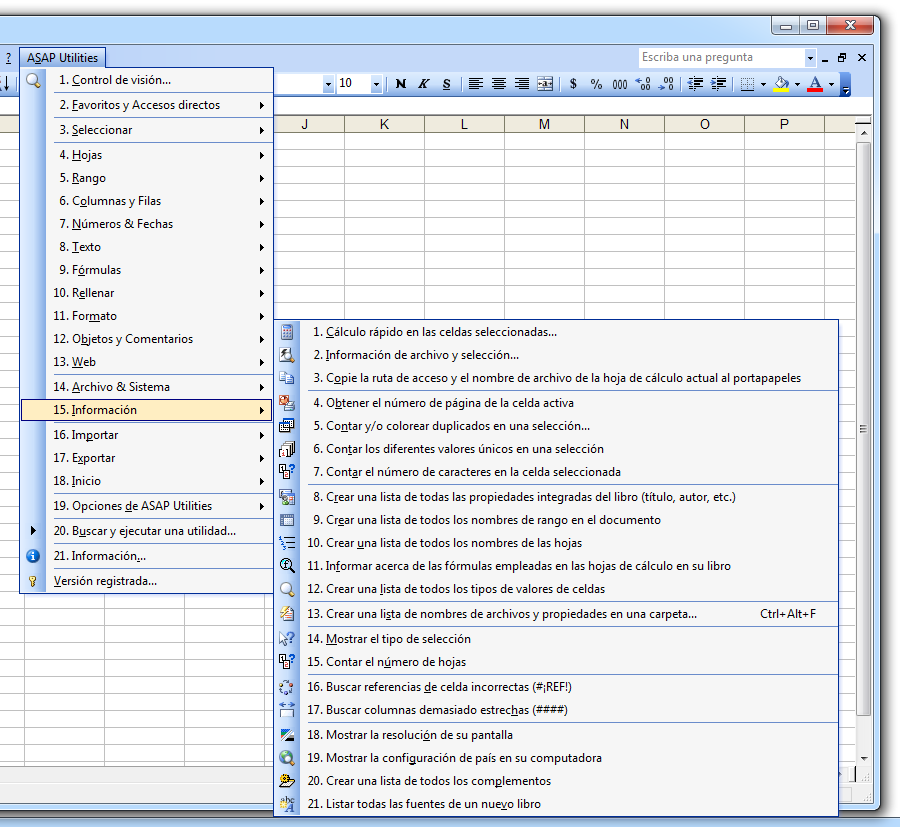The image size is (900, 827).
Task: Click the blue info icon in the ASAP sidebar
Action: coord(33,556)
